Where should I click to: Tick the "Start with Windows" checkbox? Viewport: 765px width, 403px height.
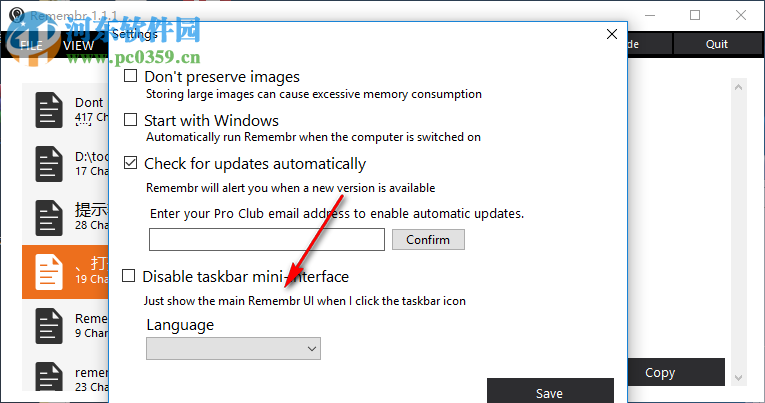pos(130,120)
